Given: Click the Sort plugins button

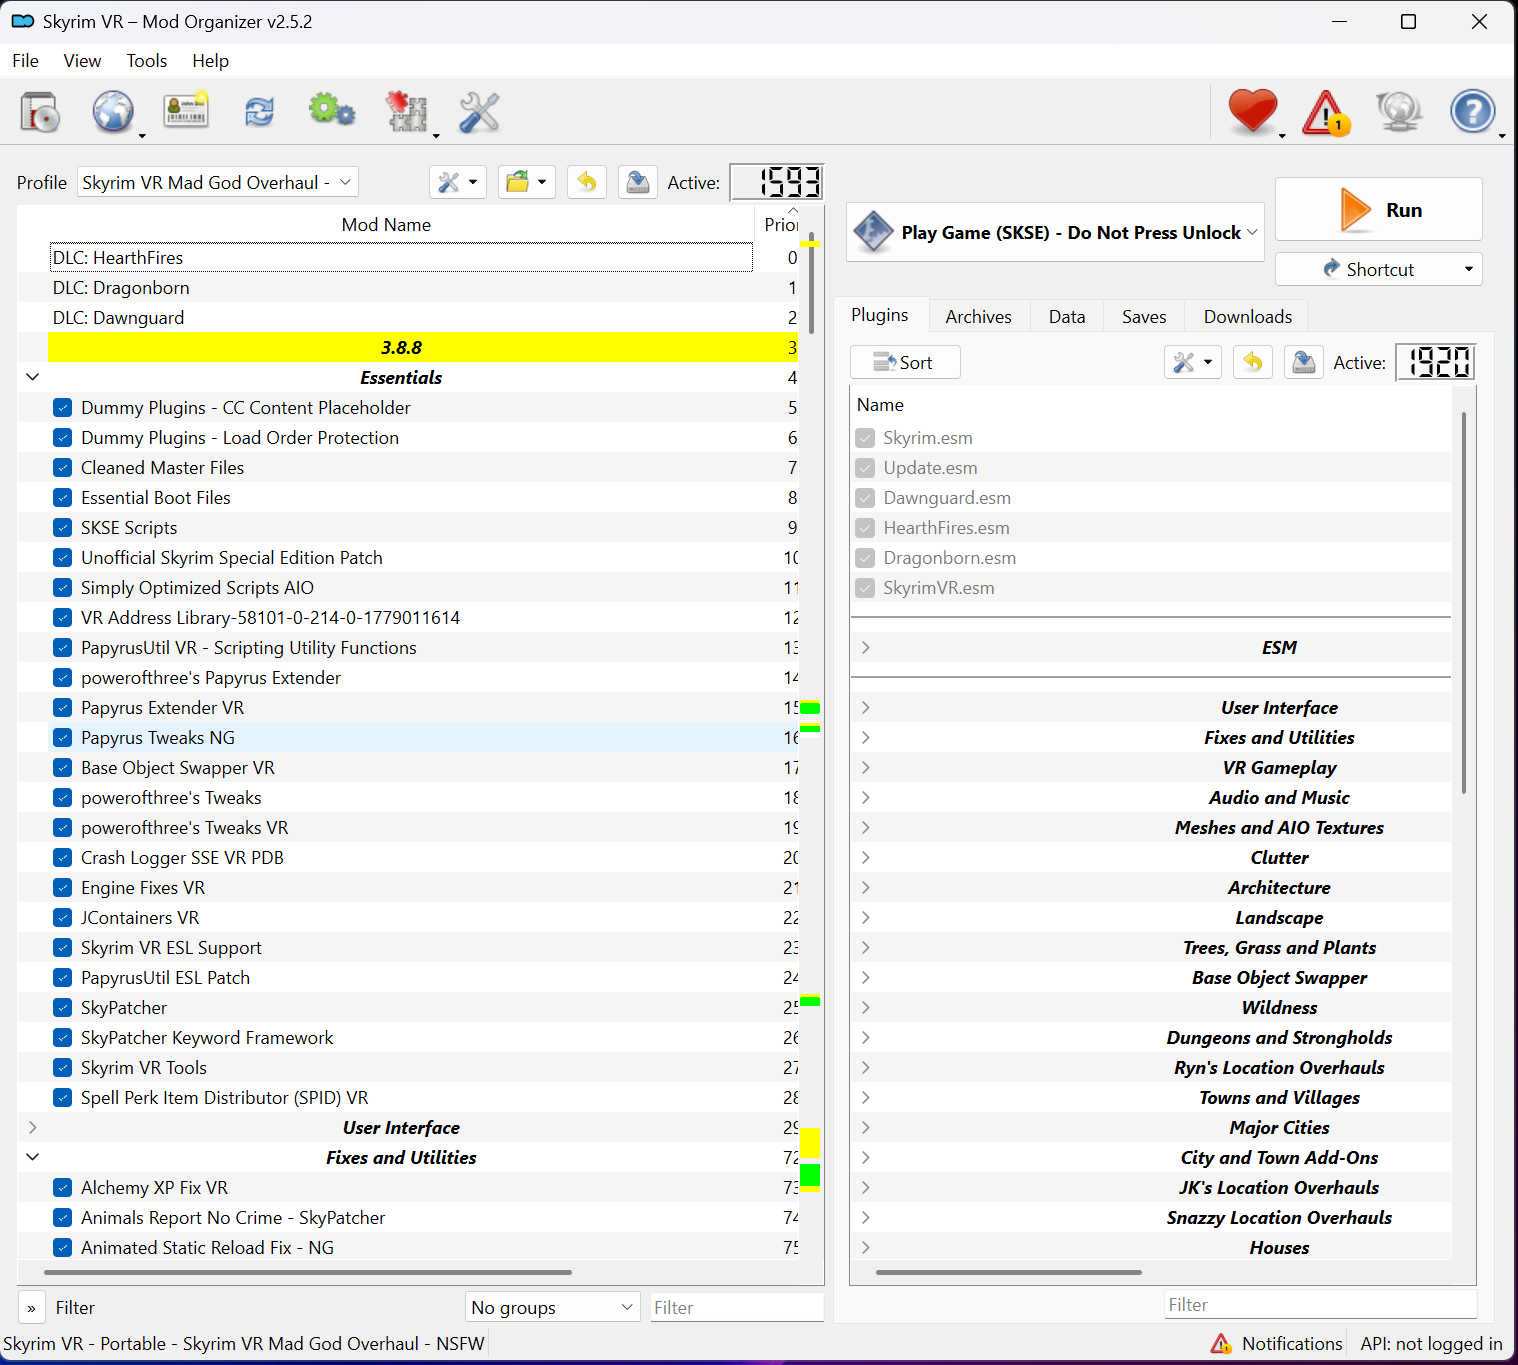Looking at the screenshot, I should point(905,362).
